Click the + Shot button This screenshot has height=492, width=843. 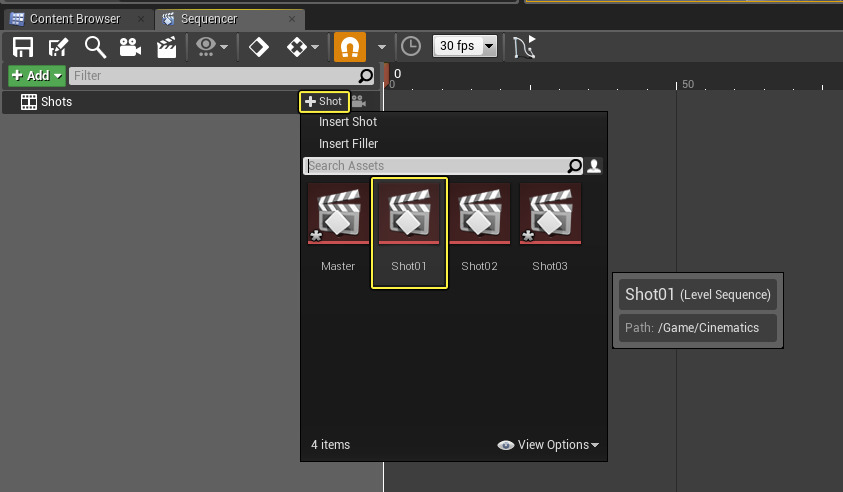[x=324, y=102]
